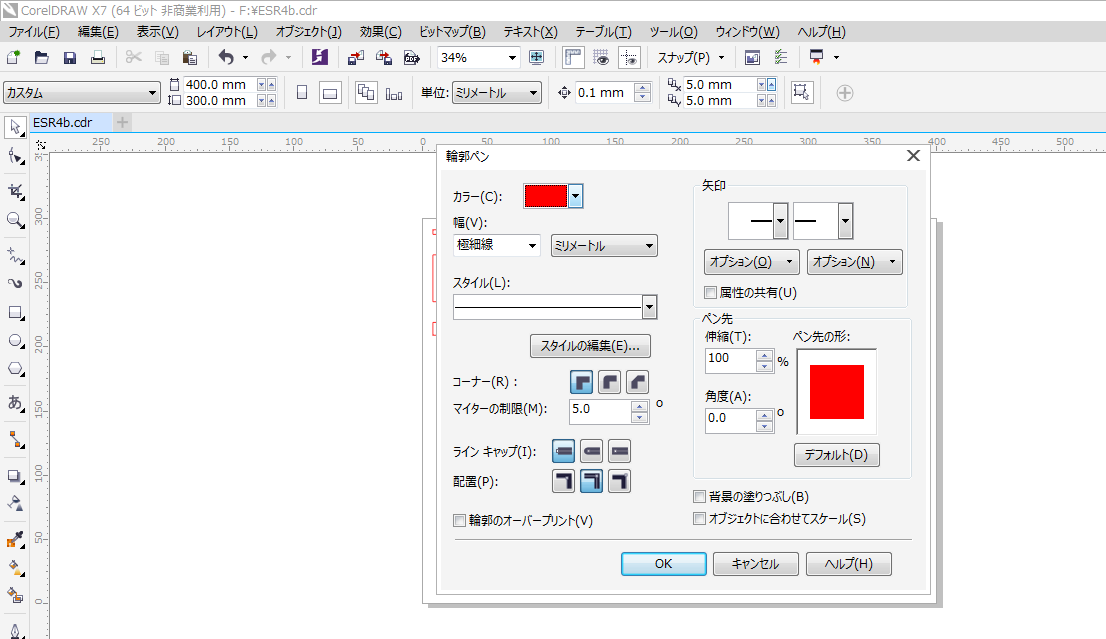Click the マイターの制限 value field
This screenshot has width=1106, height=639.
point(600,409)
